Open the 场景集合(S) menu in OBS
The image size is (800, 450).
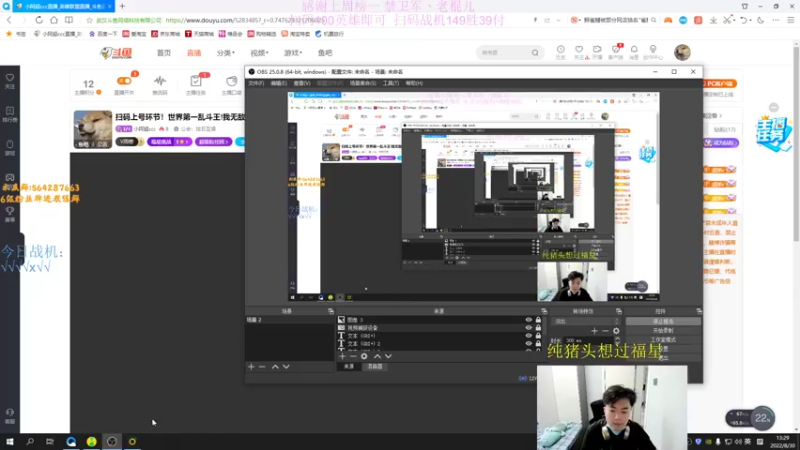[x=363, y=83]
